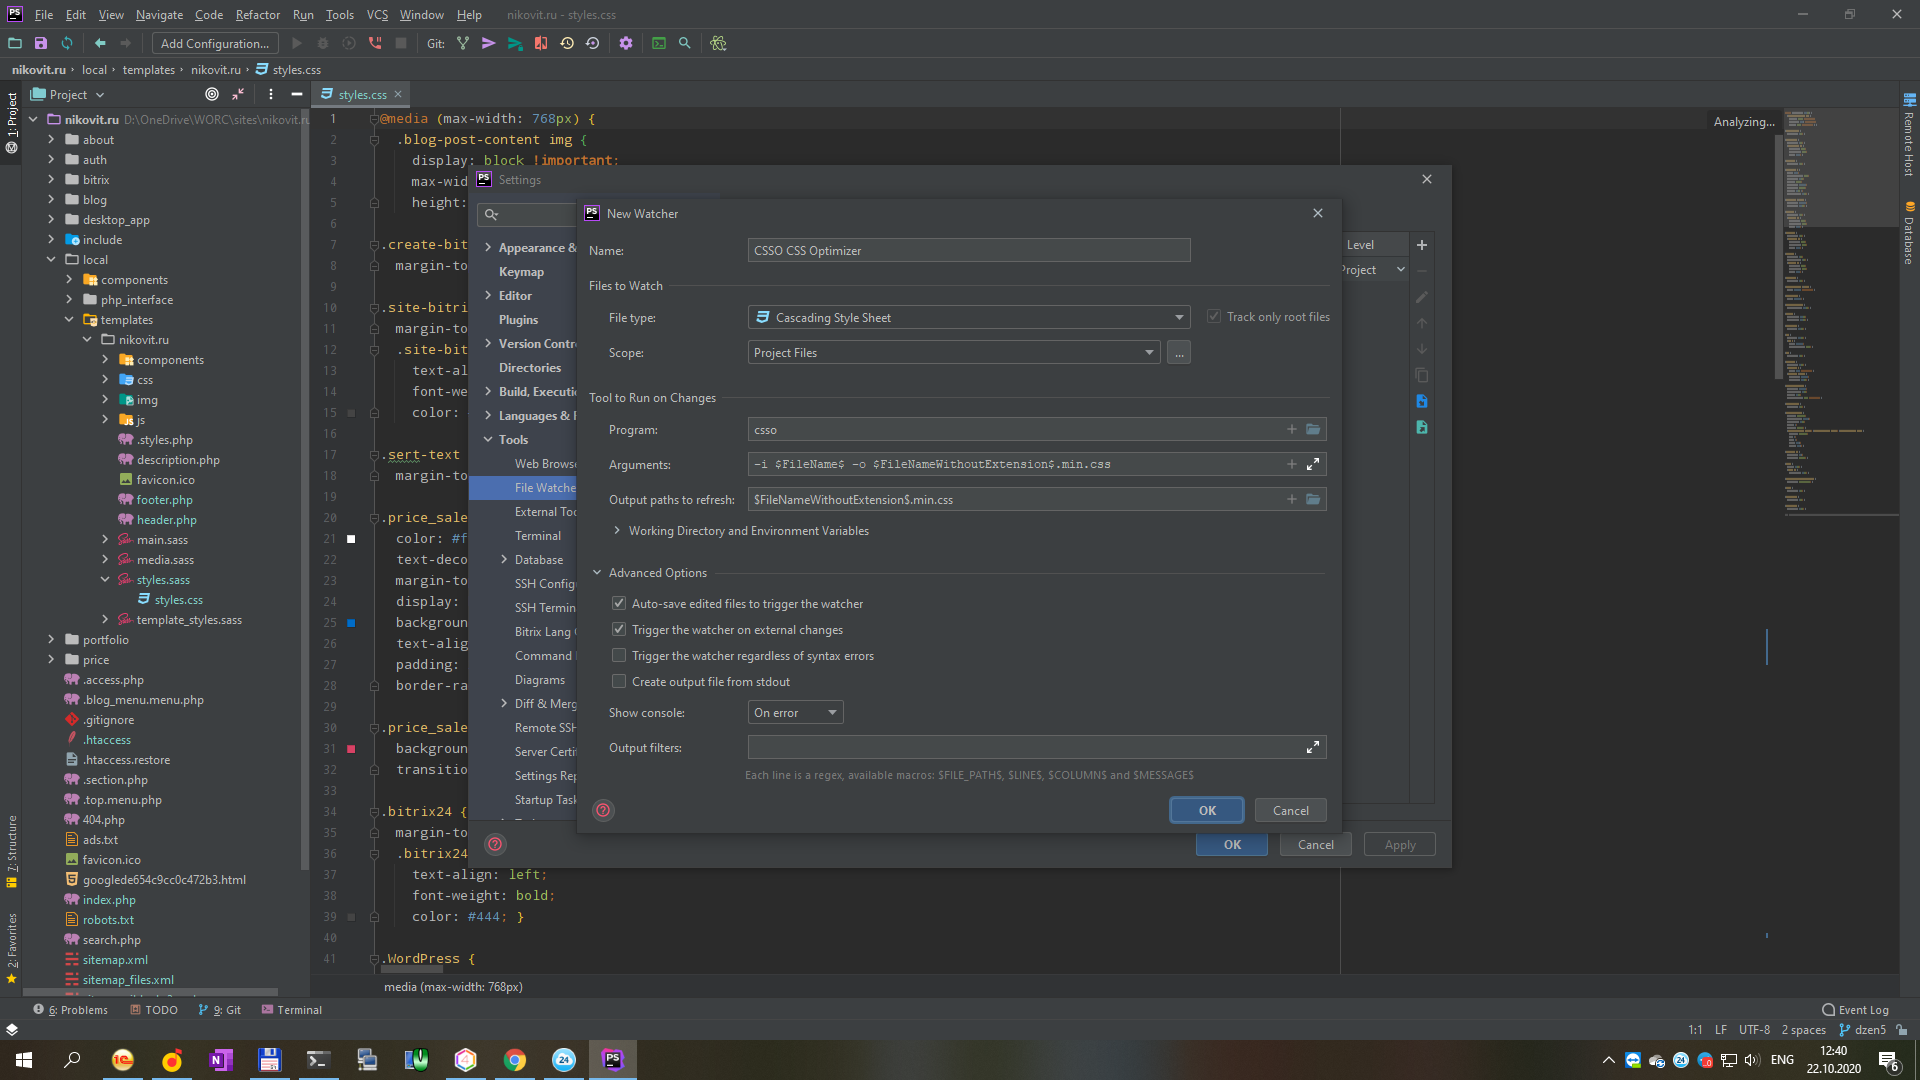
Task: Open the Refactor menu
Action: click(257, 14)
